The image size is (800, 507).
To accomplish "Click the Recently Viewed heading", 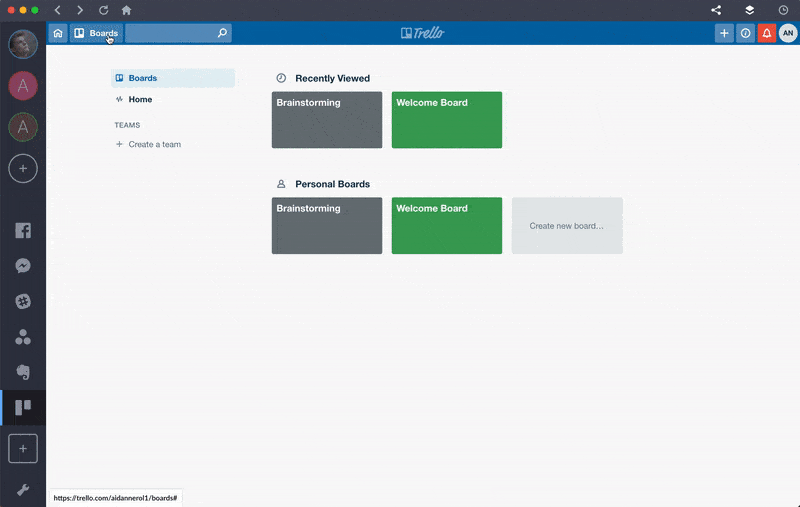I will [x=333, y=79].
